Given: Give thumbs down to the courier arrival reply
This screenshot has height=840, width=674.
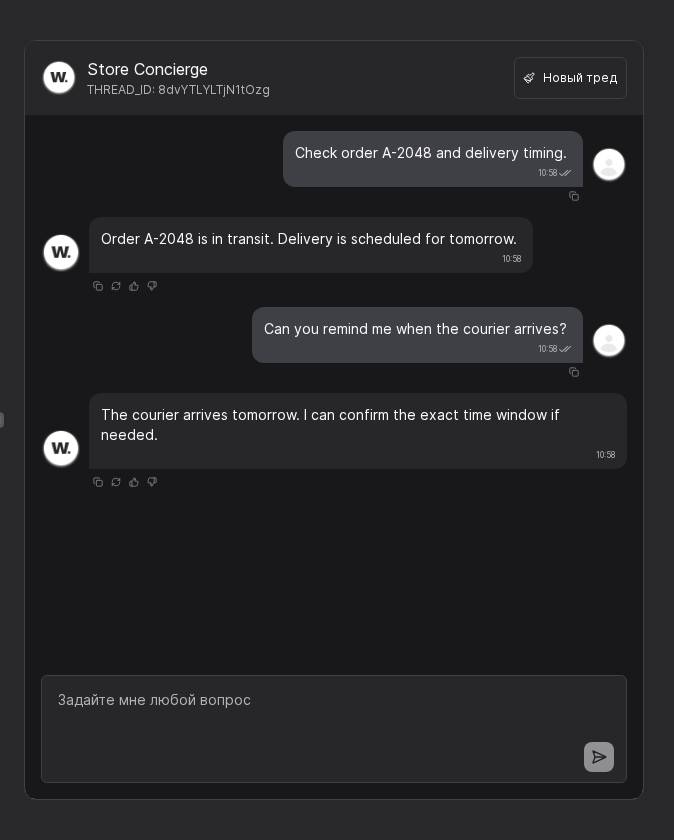Looking at the screenshot, I should pos(152,482).
